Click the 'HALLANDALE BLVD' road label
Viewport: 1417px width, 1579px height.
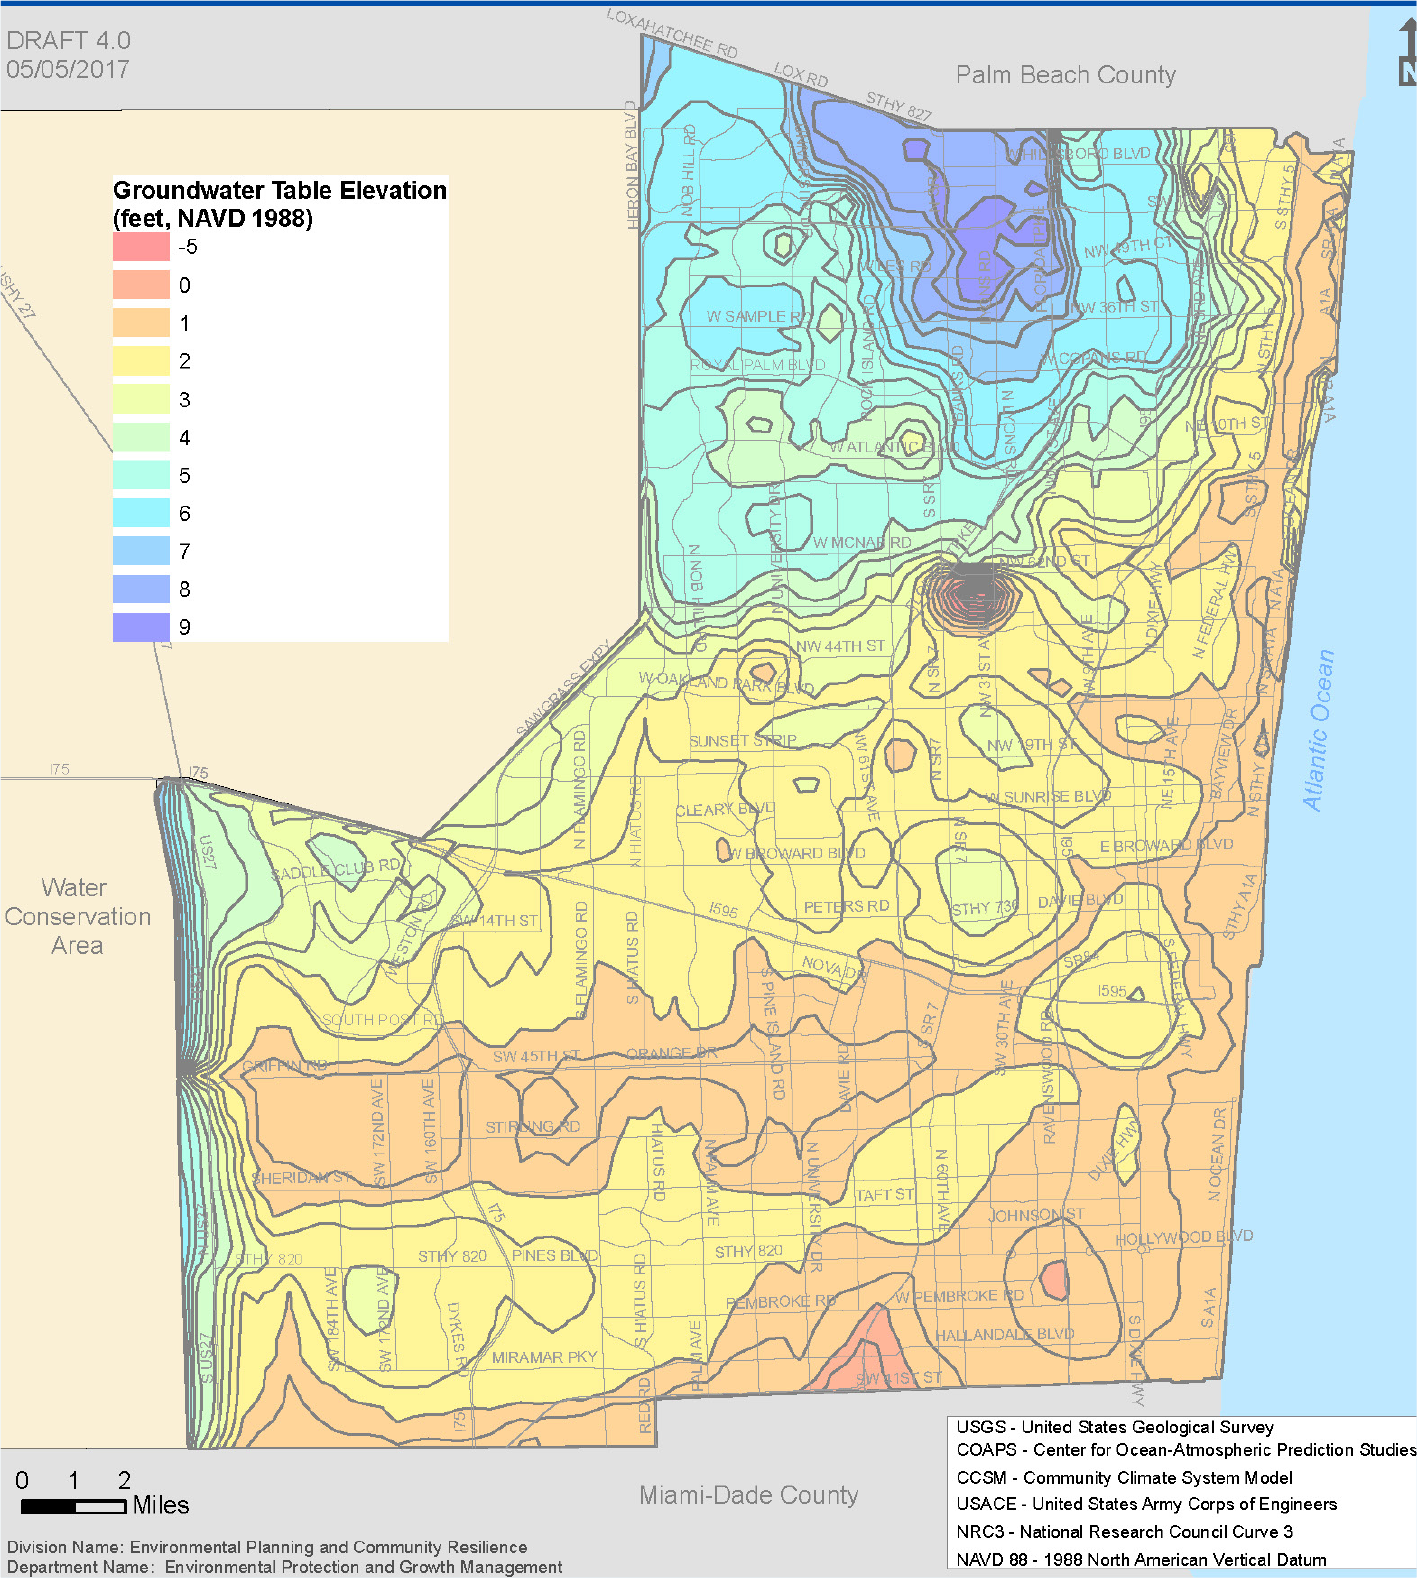pos(1004,1335)
